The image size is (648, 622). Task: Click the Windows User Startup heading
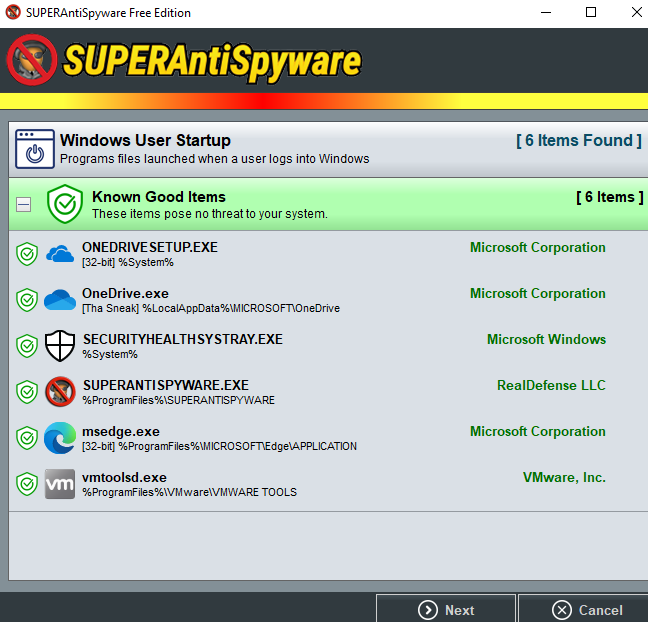pyautogui.click(x=145, y=141)
